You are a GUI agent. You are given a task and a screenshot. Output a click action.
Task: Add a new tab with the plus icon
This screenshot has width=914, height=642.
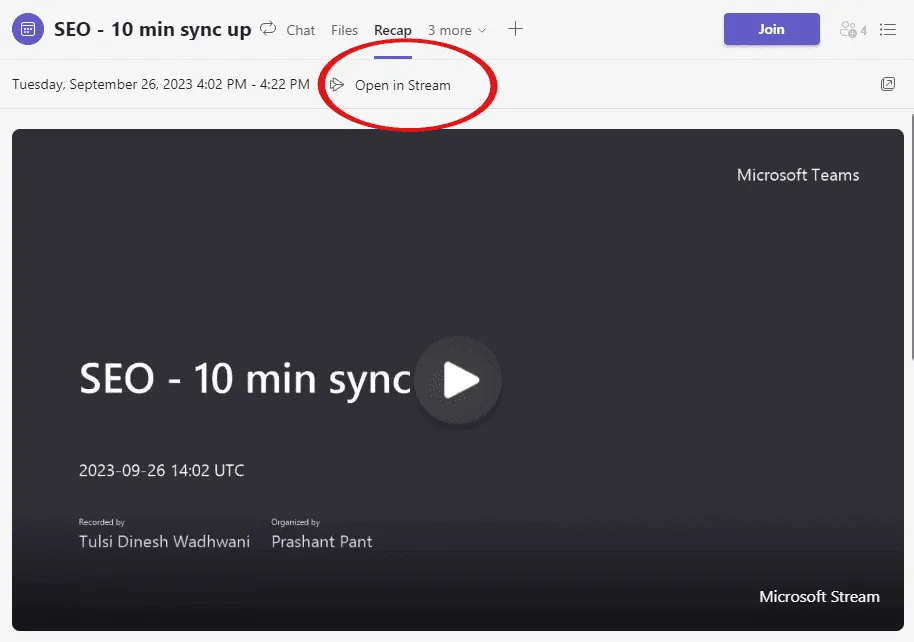tap(515, 29)
